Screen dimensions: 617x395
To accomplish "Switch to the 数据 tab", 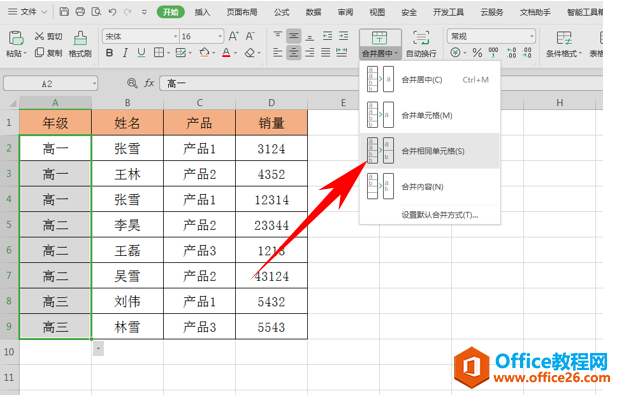I will [314, 12].
